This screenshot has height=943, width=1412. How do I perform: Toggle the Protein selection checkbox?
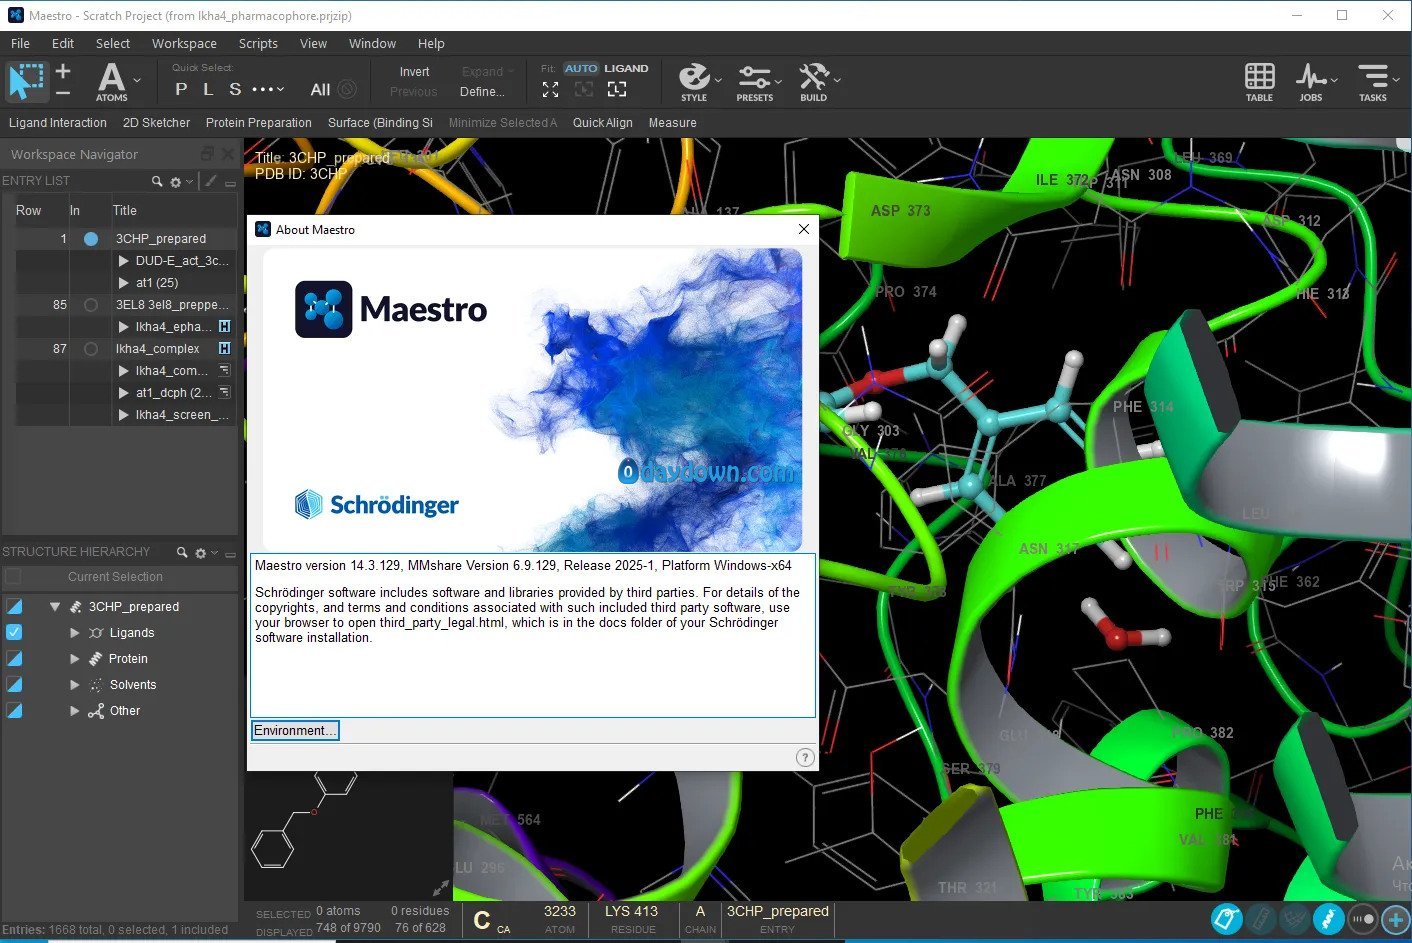click(x=14, y=659)
